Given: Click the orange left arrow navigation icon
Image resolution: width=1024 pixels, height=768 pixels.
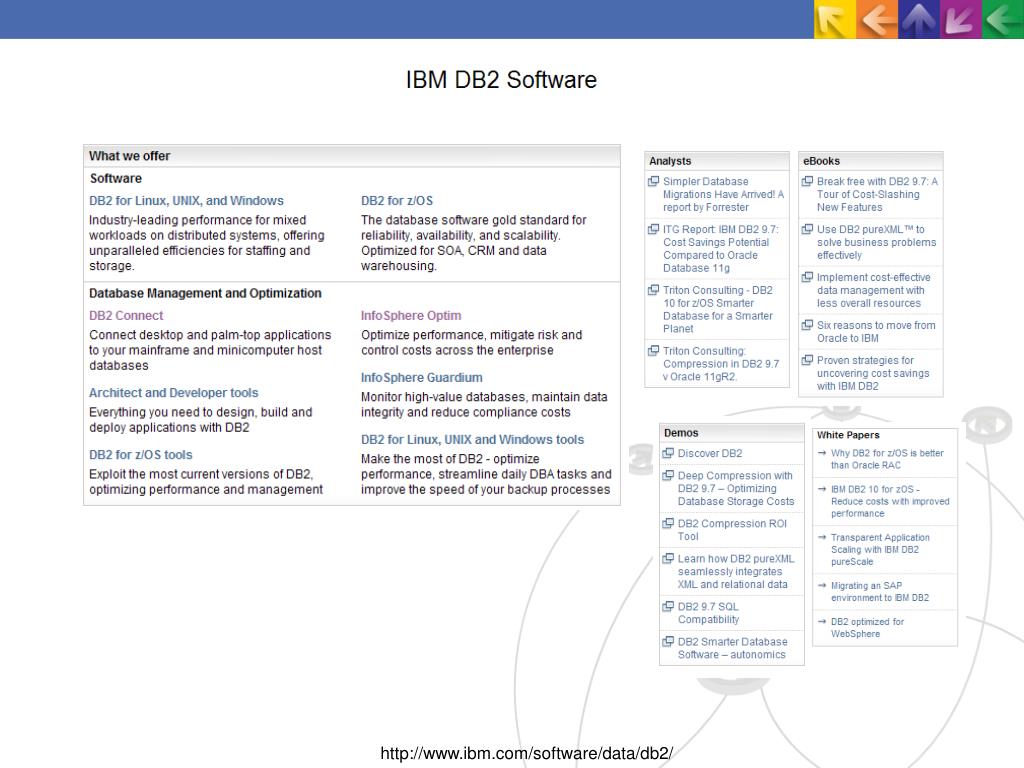Looking at the screenshot, I should pyautogui.click(x=876, y=19).
